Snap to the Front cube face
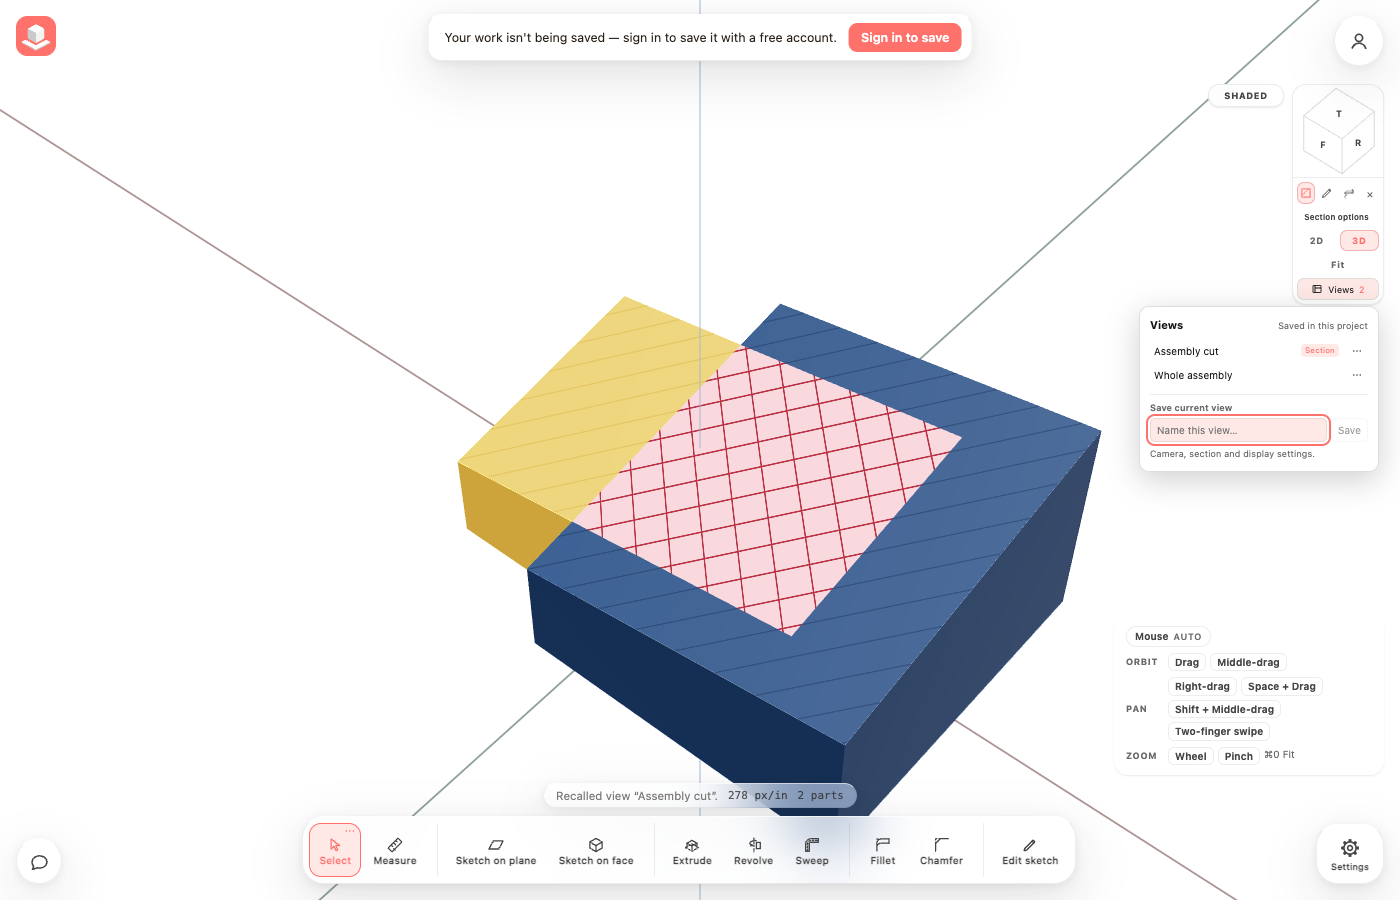Image resolution: width=1400 pixels, height=900 pixels. click(x=1322, y=146)
